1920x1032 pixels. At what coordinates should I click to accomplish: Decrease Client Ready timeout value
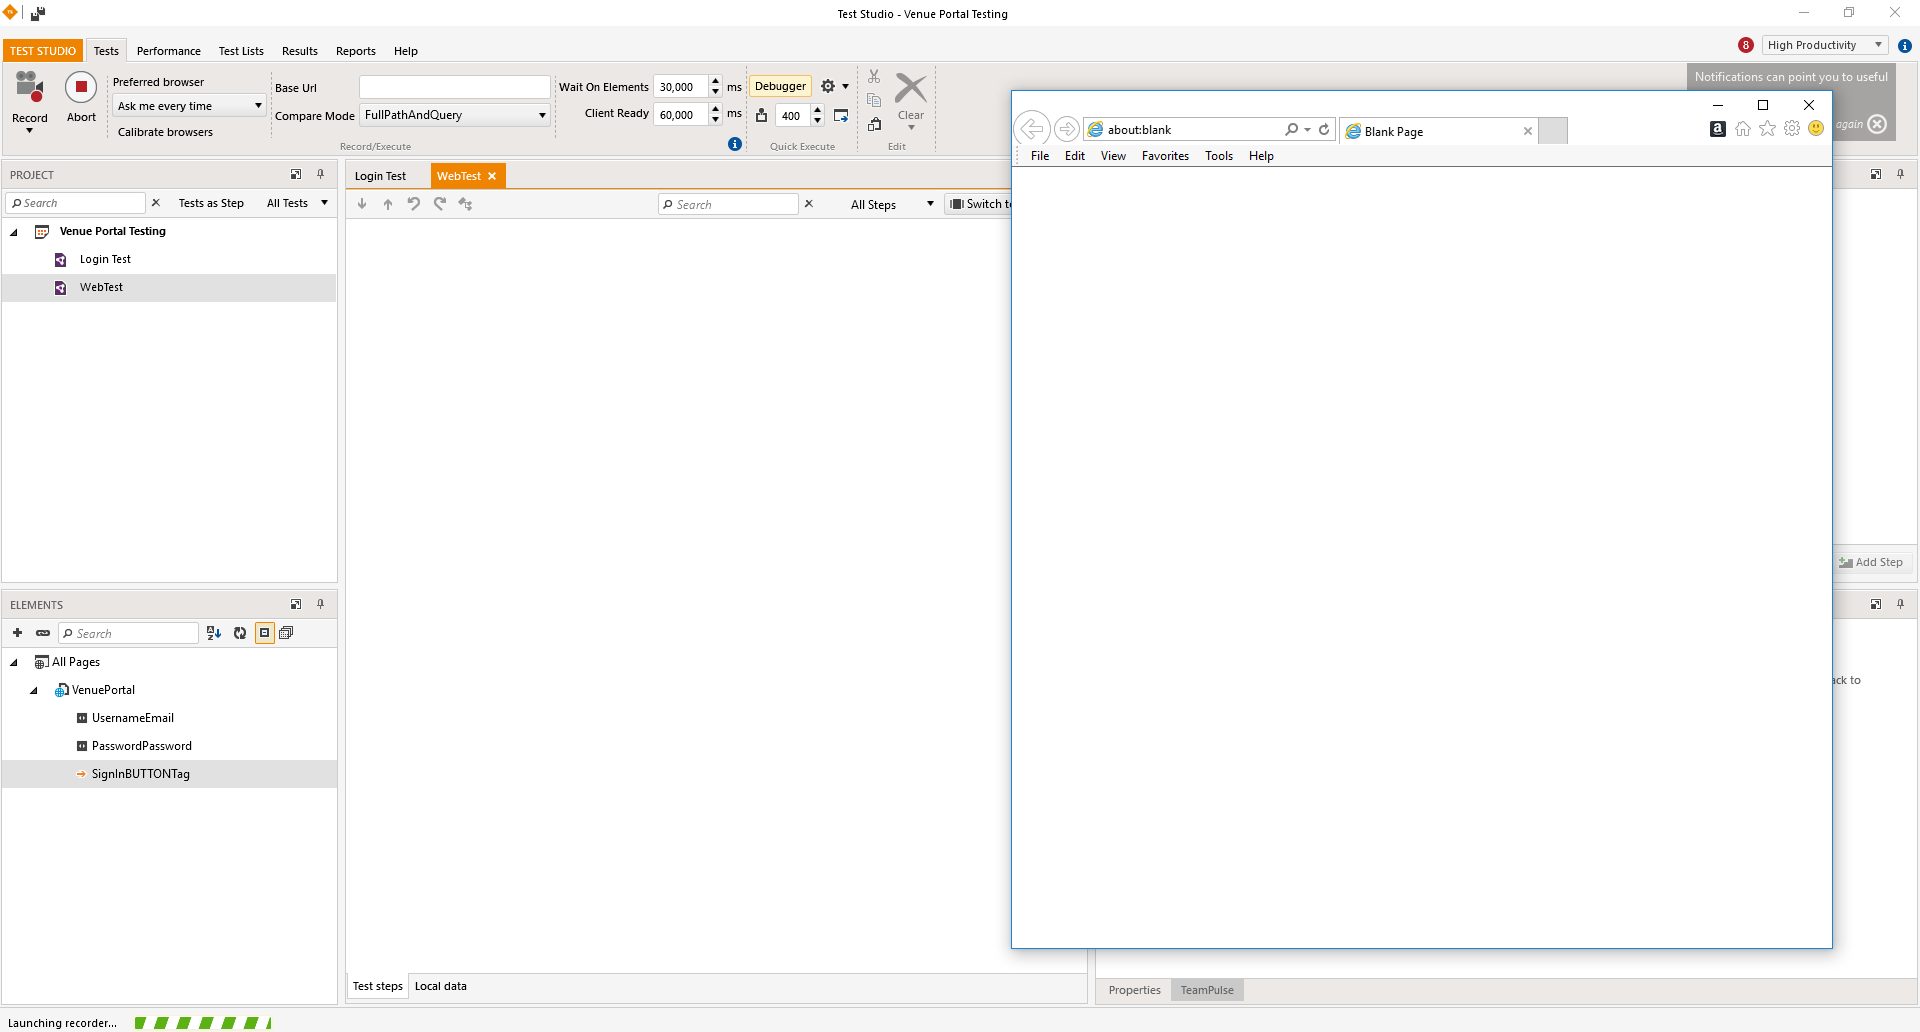click(715, 120)
